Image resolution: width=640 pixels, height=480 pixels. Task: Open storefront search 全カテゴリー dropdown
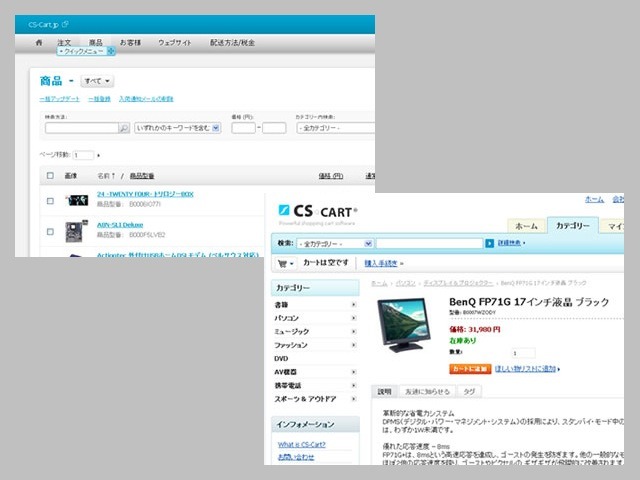tap(335, 244)
